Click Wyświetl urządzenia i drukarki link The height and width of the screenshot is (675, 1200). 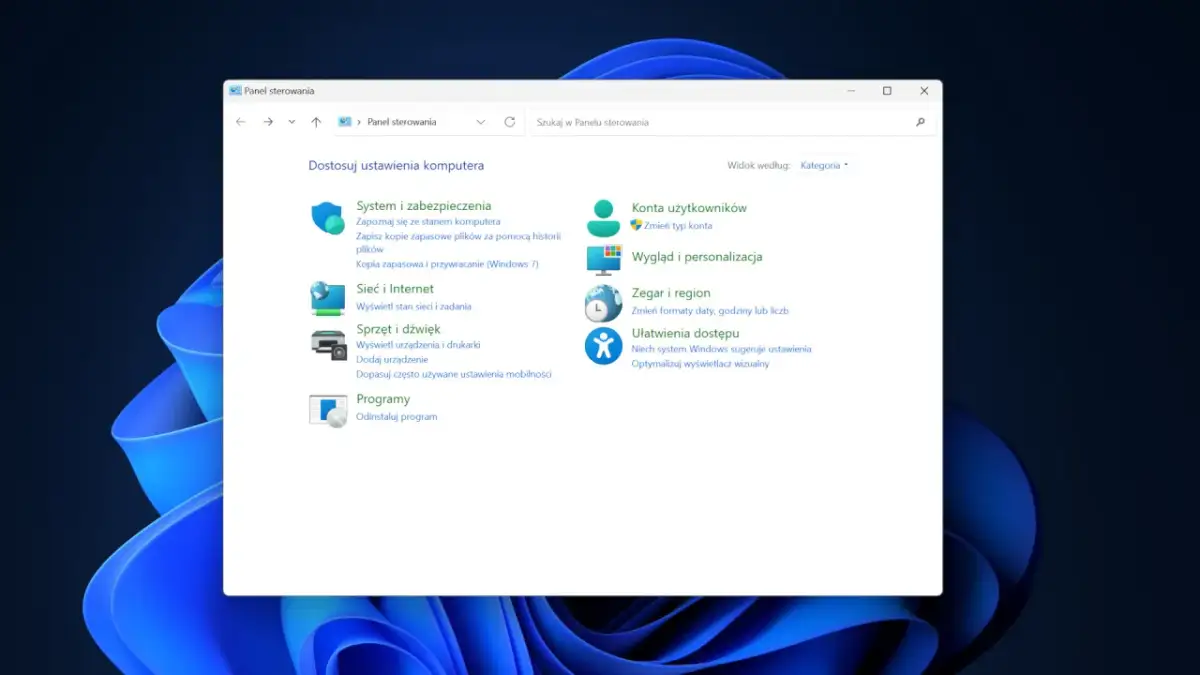pyautogui.click(x=418, y=345)
